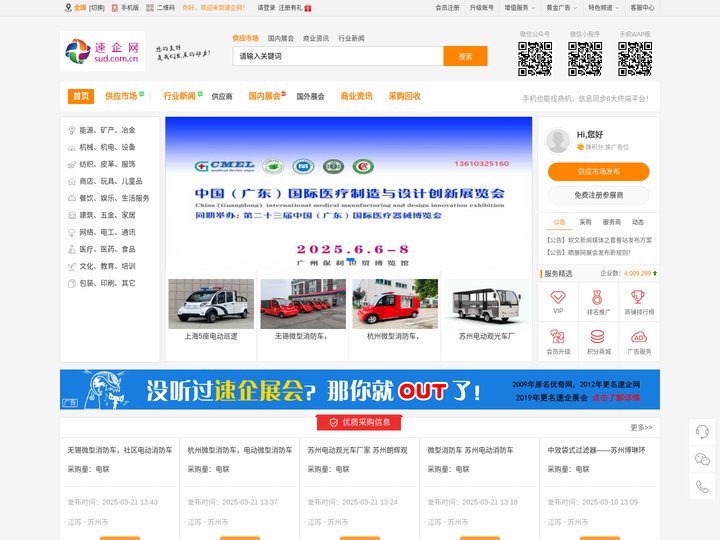Open 采购回收 in the main navigation
Image resolution: width=720 pixels, height=540 pixels.
click(405, 96)
